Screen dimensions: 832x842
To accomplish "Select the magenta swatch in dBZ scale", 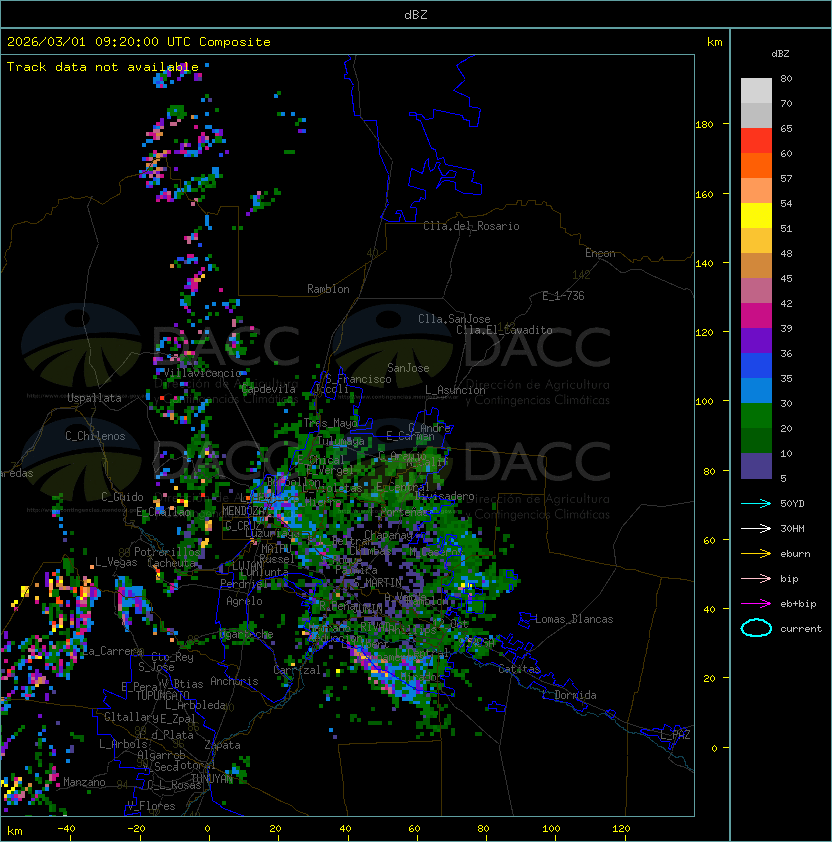I will (x=756, y=316).
